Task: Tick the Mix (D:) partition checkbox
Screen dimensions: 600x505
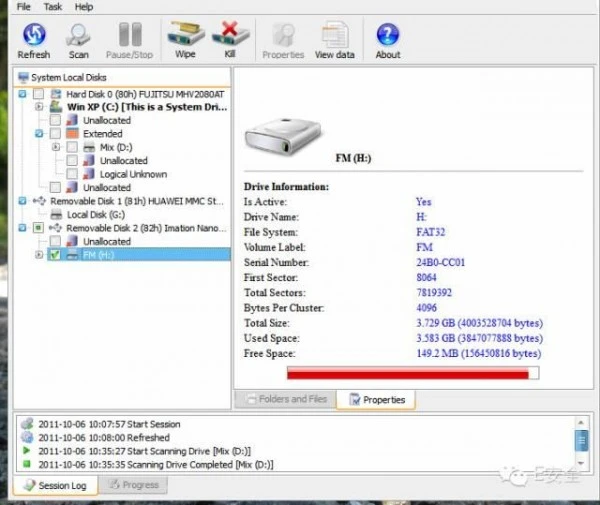Action: click(x=72, y=147)
